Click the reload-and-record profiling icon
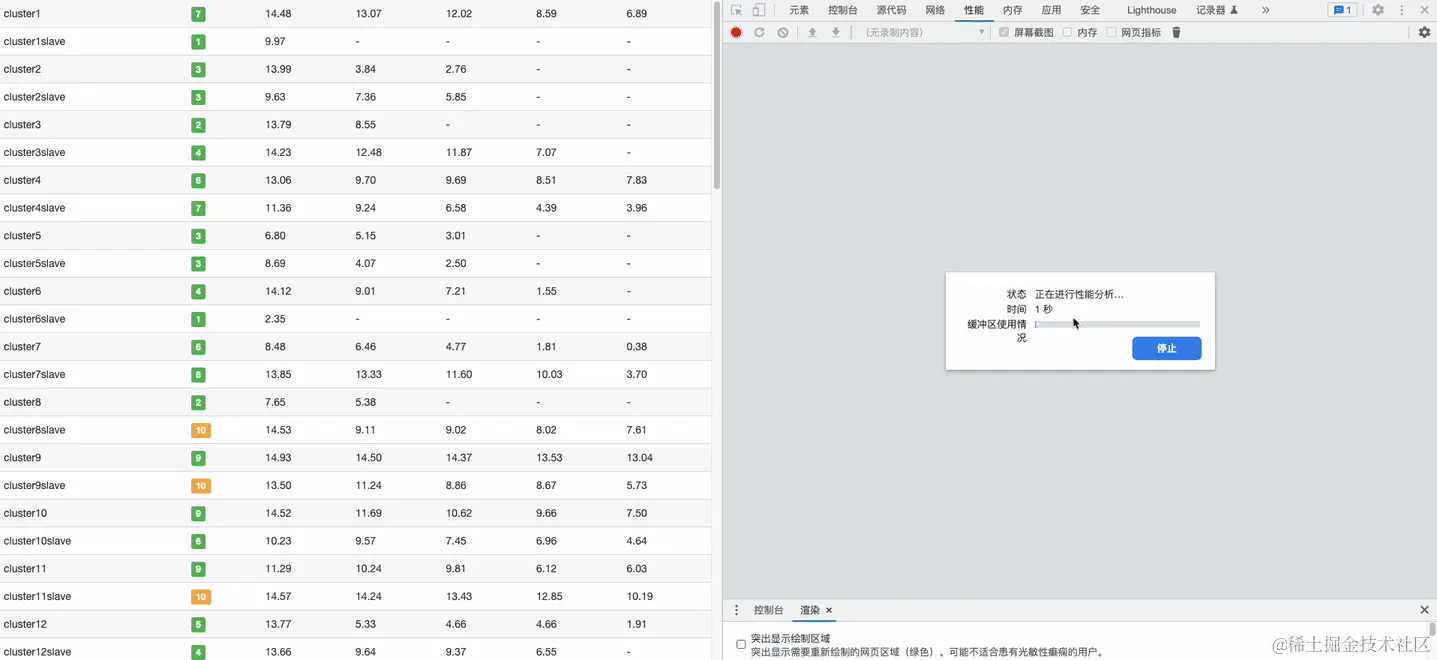The image size is (1437, 660). (x=759, y=31)
